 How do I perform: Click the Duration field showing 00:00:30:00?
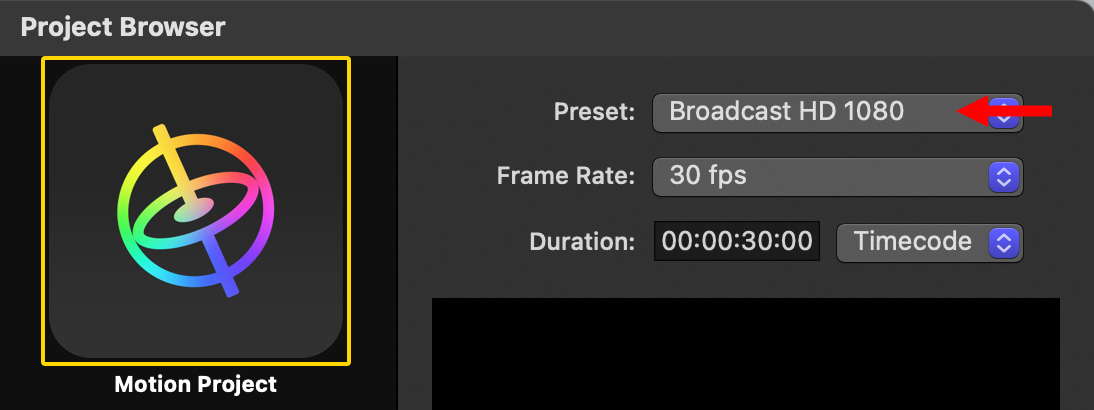tap(737, 241)
